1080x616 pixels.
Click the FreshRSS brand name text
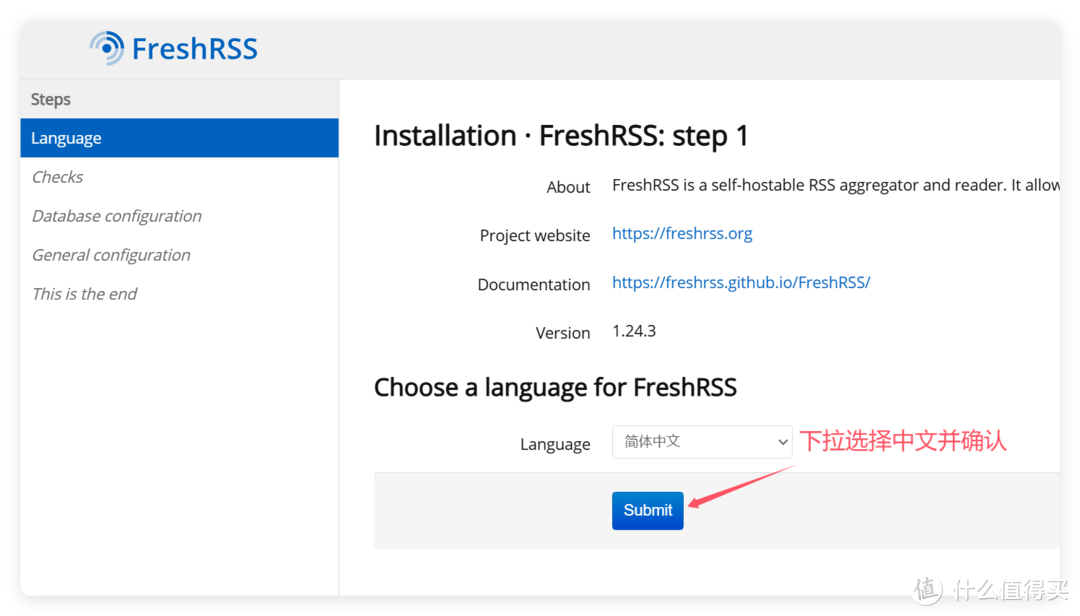[195, 49]
